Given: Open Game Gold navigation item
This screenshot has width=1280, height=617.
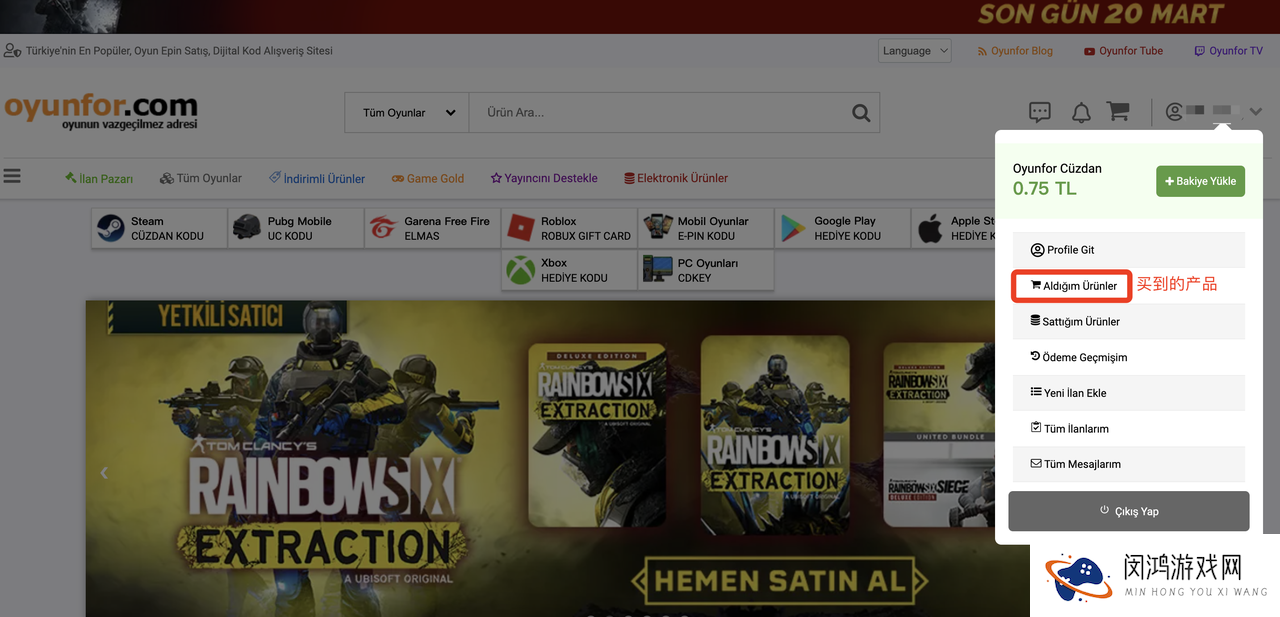Looking at the screenshot, I should pos(428,178).
